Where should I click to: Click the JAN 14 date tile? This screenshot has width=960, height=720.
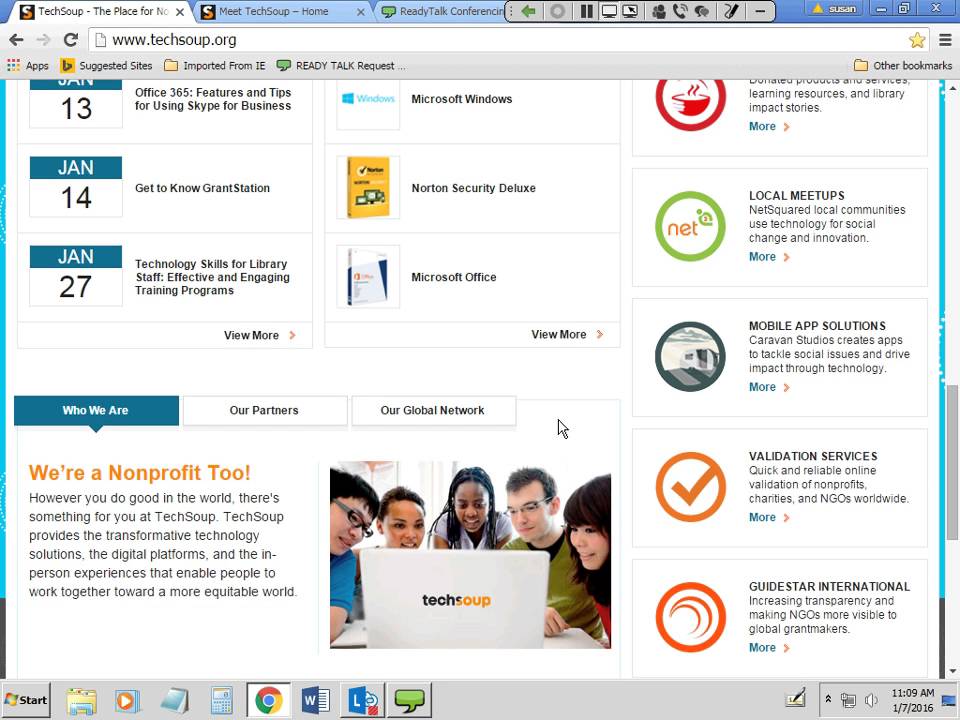click(76, 186)
